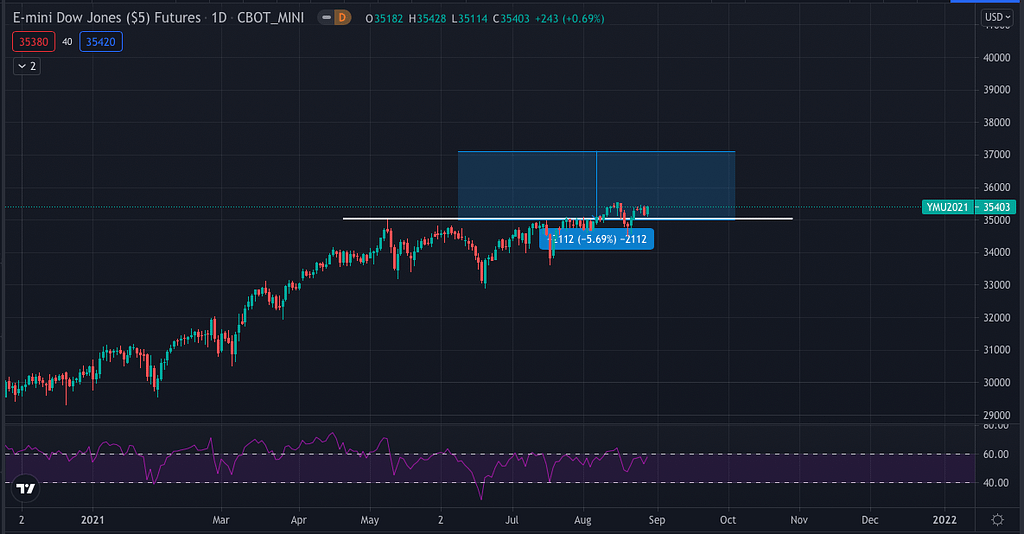The image size is (1024, 534).
Task: Click the Apr label on time axis
Action: pos(298,520)
